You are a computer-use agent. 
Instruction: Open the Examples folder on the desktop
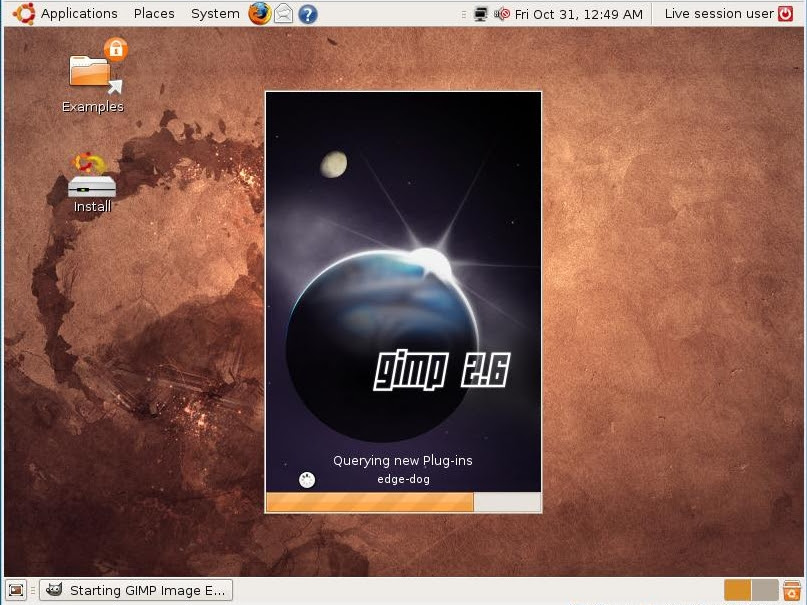click(x=93, y=76)
